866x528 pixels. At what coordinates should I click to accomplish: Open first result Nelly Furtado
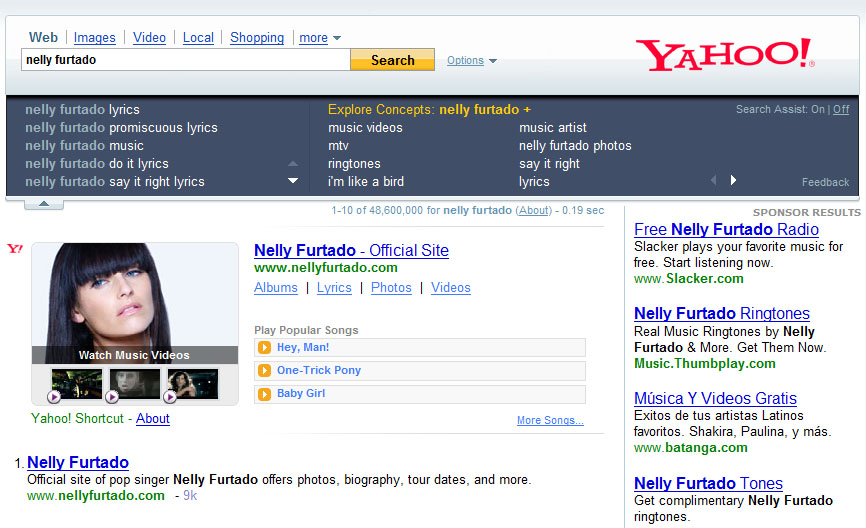78,462
